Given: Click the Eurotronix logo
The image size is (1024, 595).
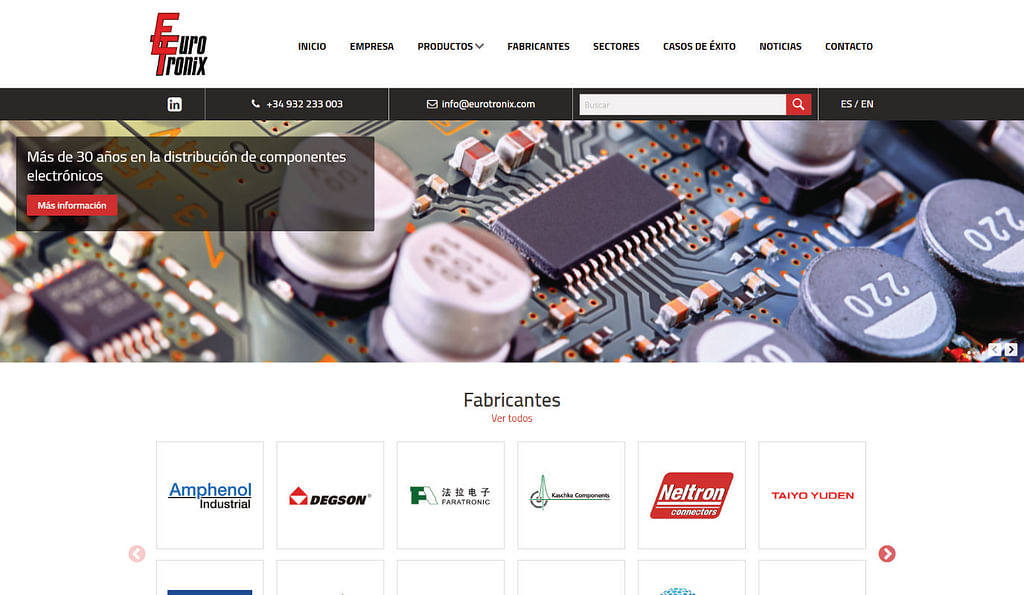Looking at the screenshot, I should click(178, 45).
